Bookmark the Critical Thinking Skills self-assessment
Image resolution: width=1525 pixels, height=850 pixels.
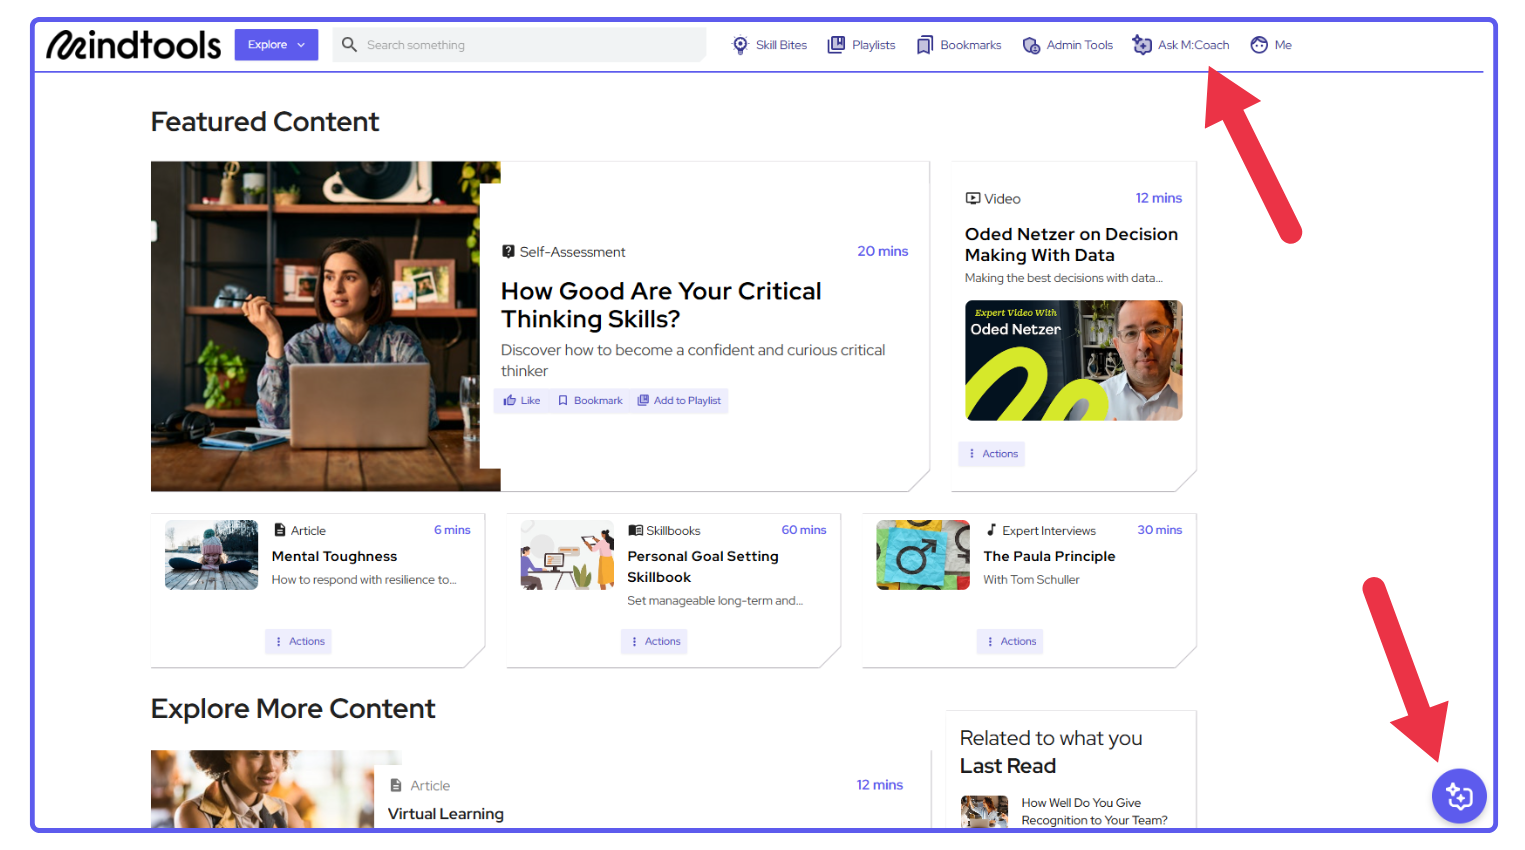click(590, 401)
